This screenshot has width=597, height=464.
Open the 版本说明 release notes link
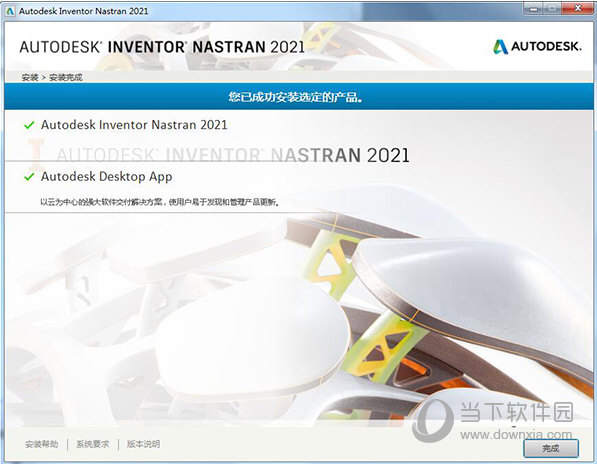pyautogui.click(x=143, y=444)
